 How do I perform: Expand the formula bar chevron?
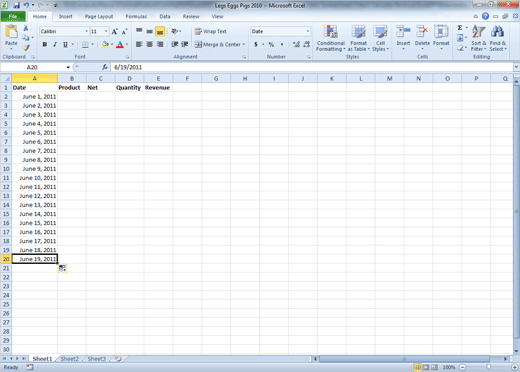click(x=516, y=67)
